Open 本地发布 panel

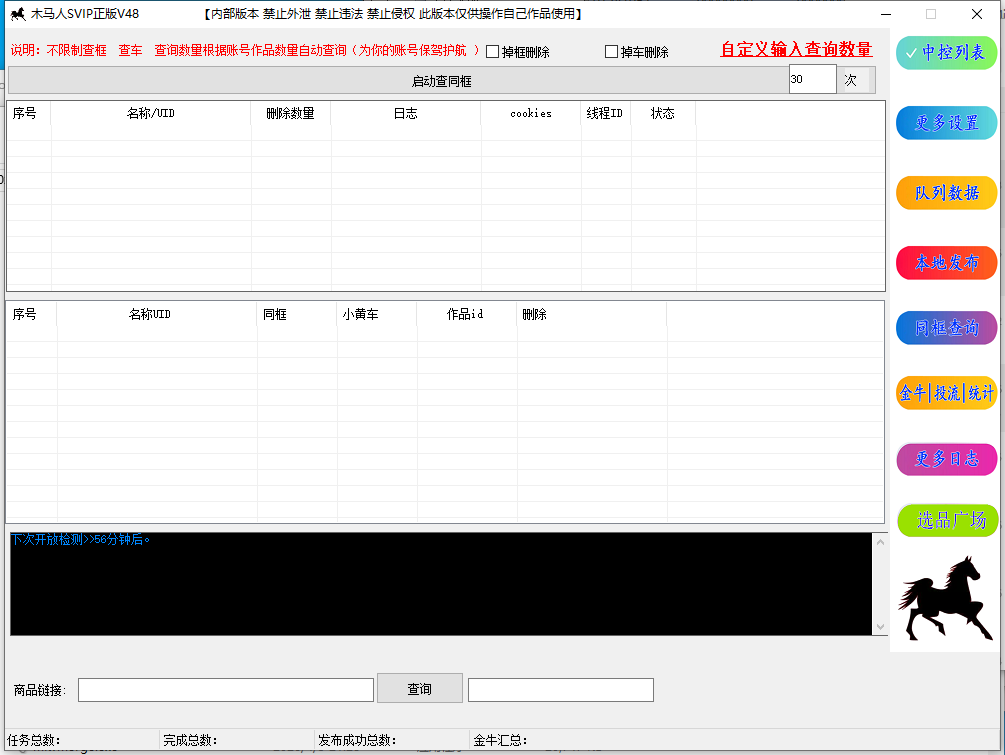click(x=947, y=263)
